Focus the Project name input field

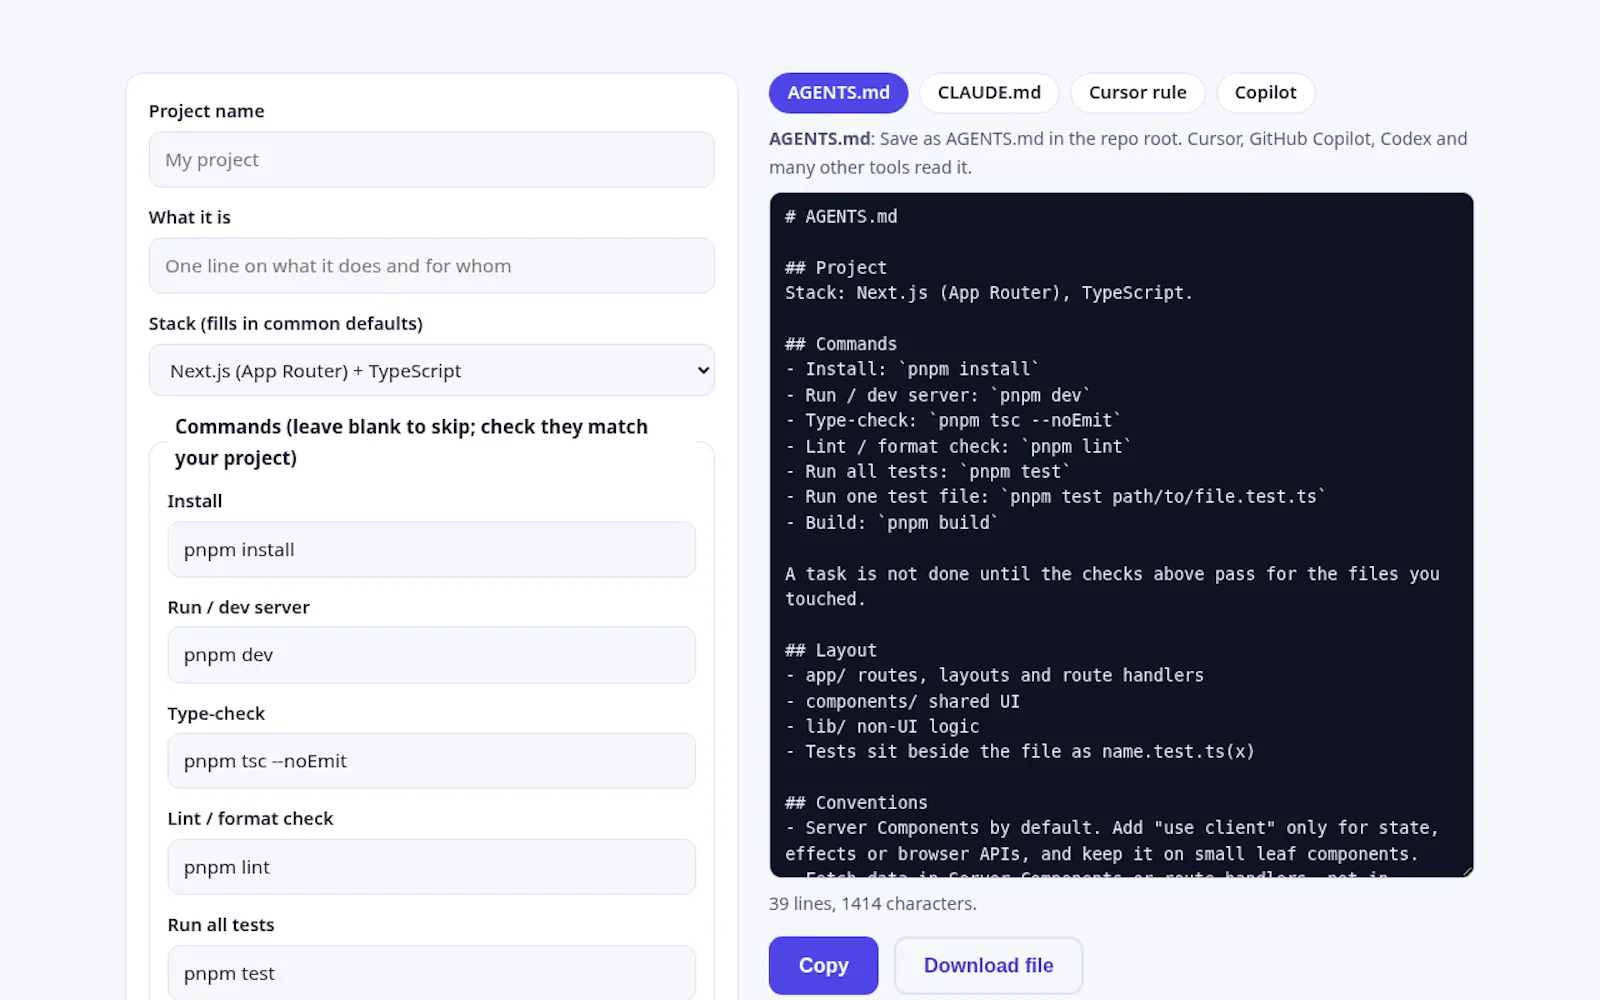point(432,160)
